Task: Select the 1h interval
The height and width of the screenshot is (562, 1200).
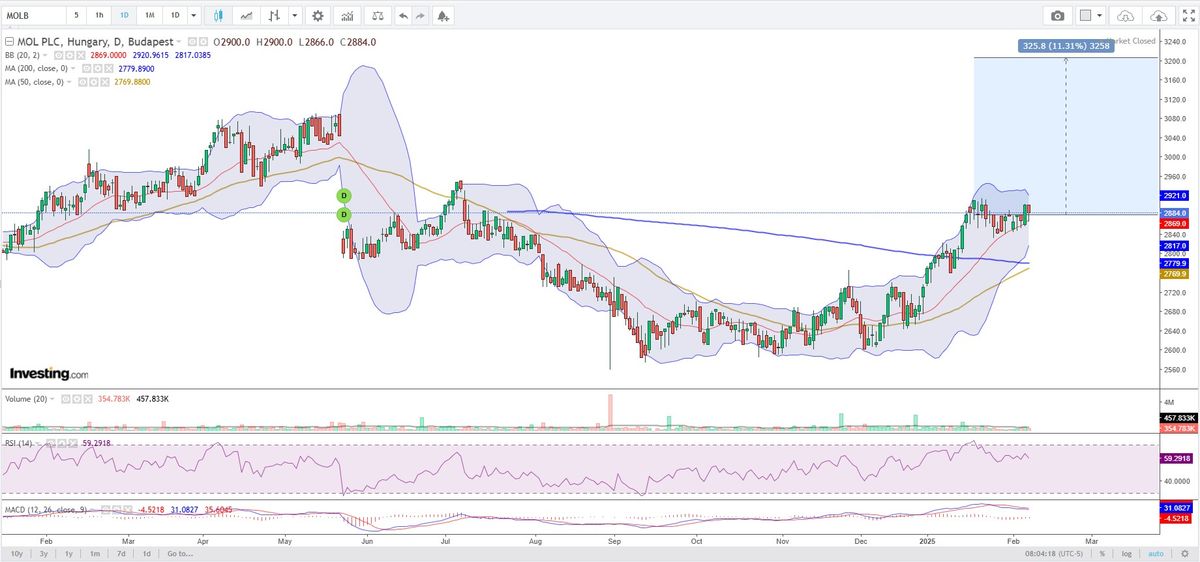Action: (x=99, y=15)
